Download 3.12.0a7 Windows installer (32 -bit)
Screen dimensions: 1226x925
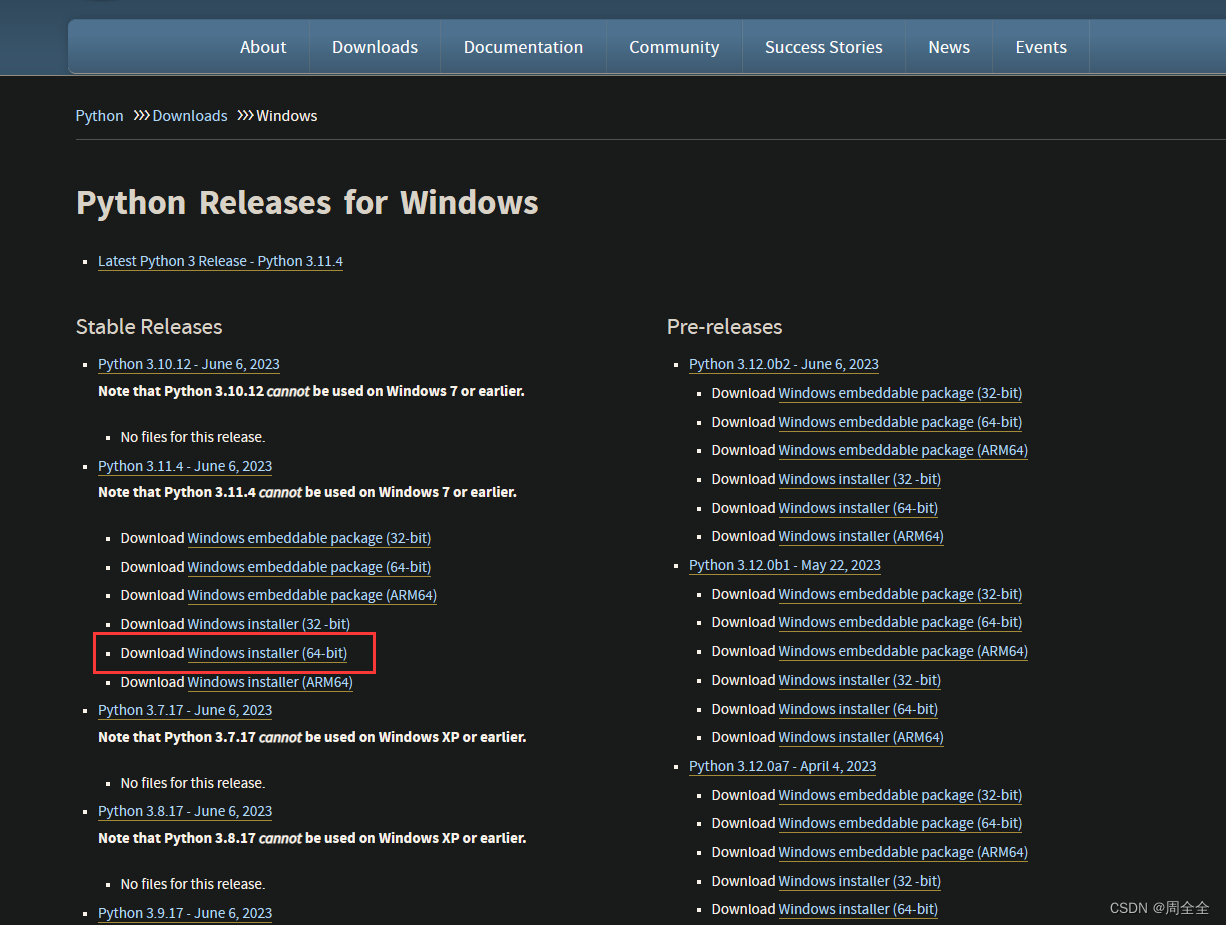coord(860,881)
